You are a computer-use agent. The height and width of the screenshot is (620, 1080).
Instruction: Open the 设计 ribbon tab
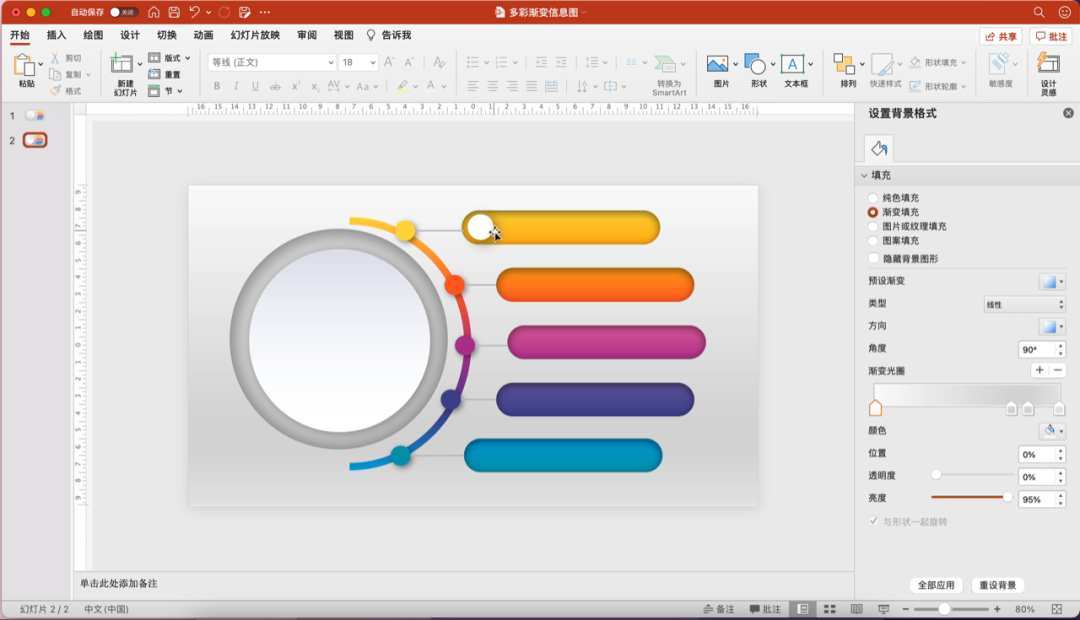[x=130, y=35]
